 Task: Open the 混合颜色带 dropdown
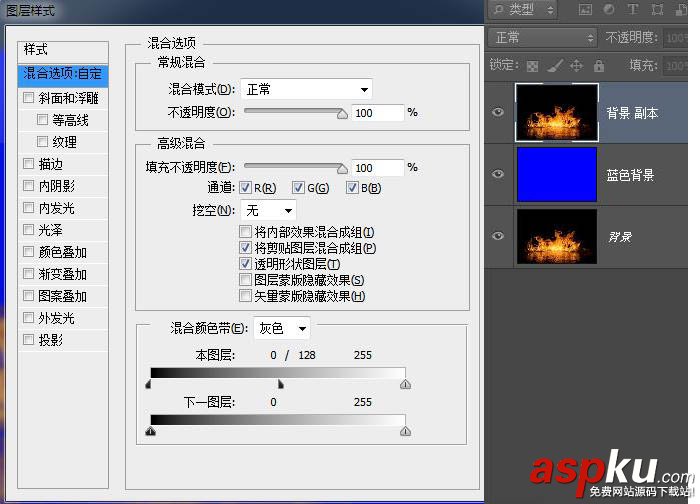coord(282,329)
